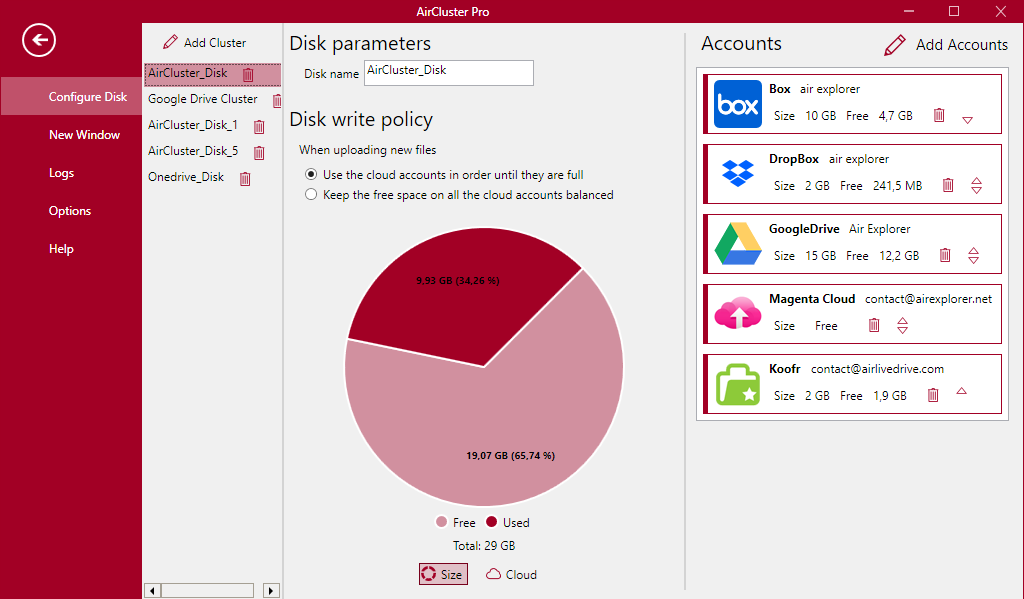Open Options in the sidebar
The height and width of the screenshot is (599, 1024).
[70, 211]
